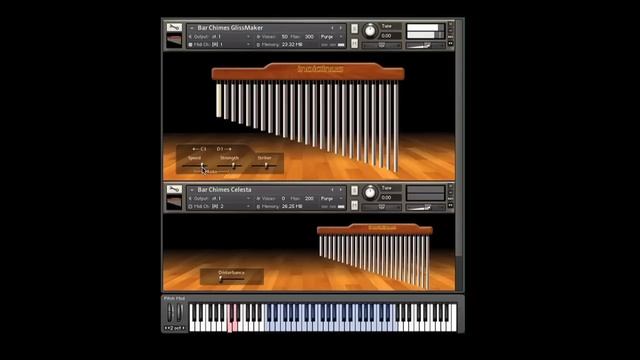Collapse GlissMaker header with left name arrow
The width and height of the screenshot is (640, 360).
click(x=192, y=28)
